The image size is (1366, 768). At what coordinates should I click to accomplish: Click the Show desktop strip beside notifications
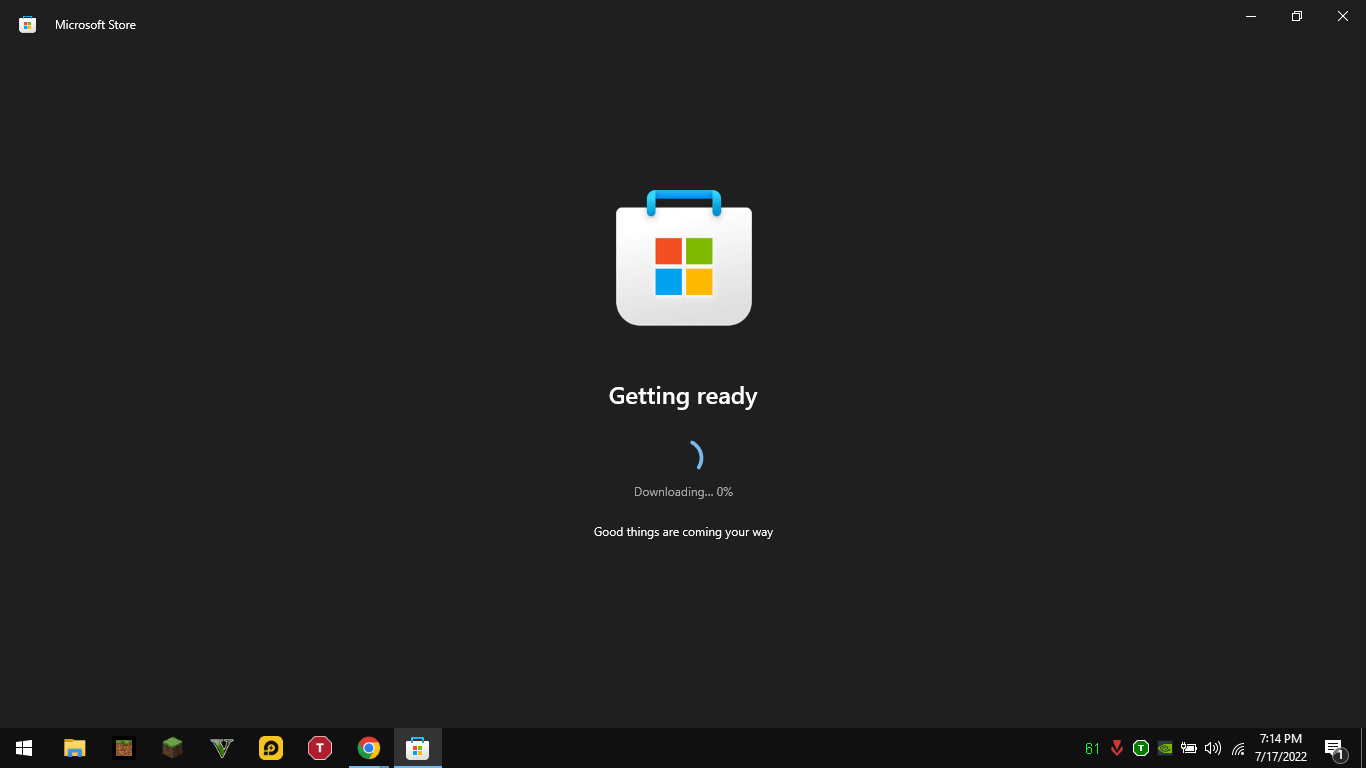[1363, 748]
